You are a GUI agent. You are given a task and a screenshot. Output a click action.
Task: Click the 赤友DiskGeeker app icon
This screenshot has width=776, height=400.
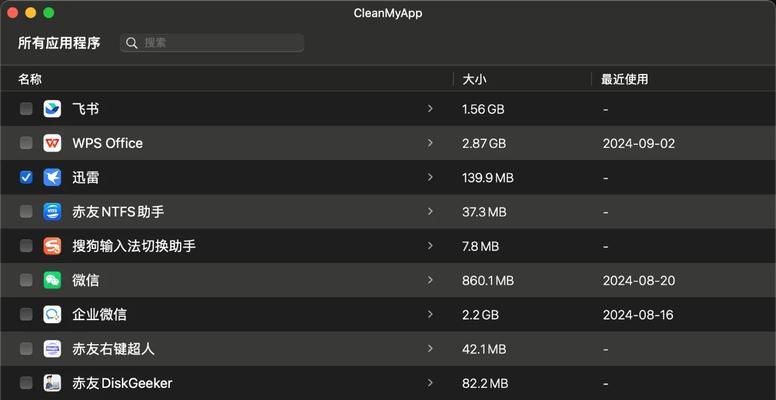(52, 383)
